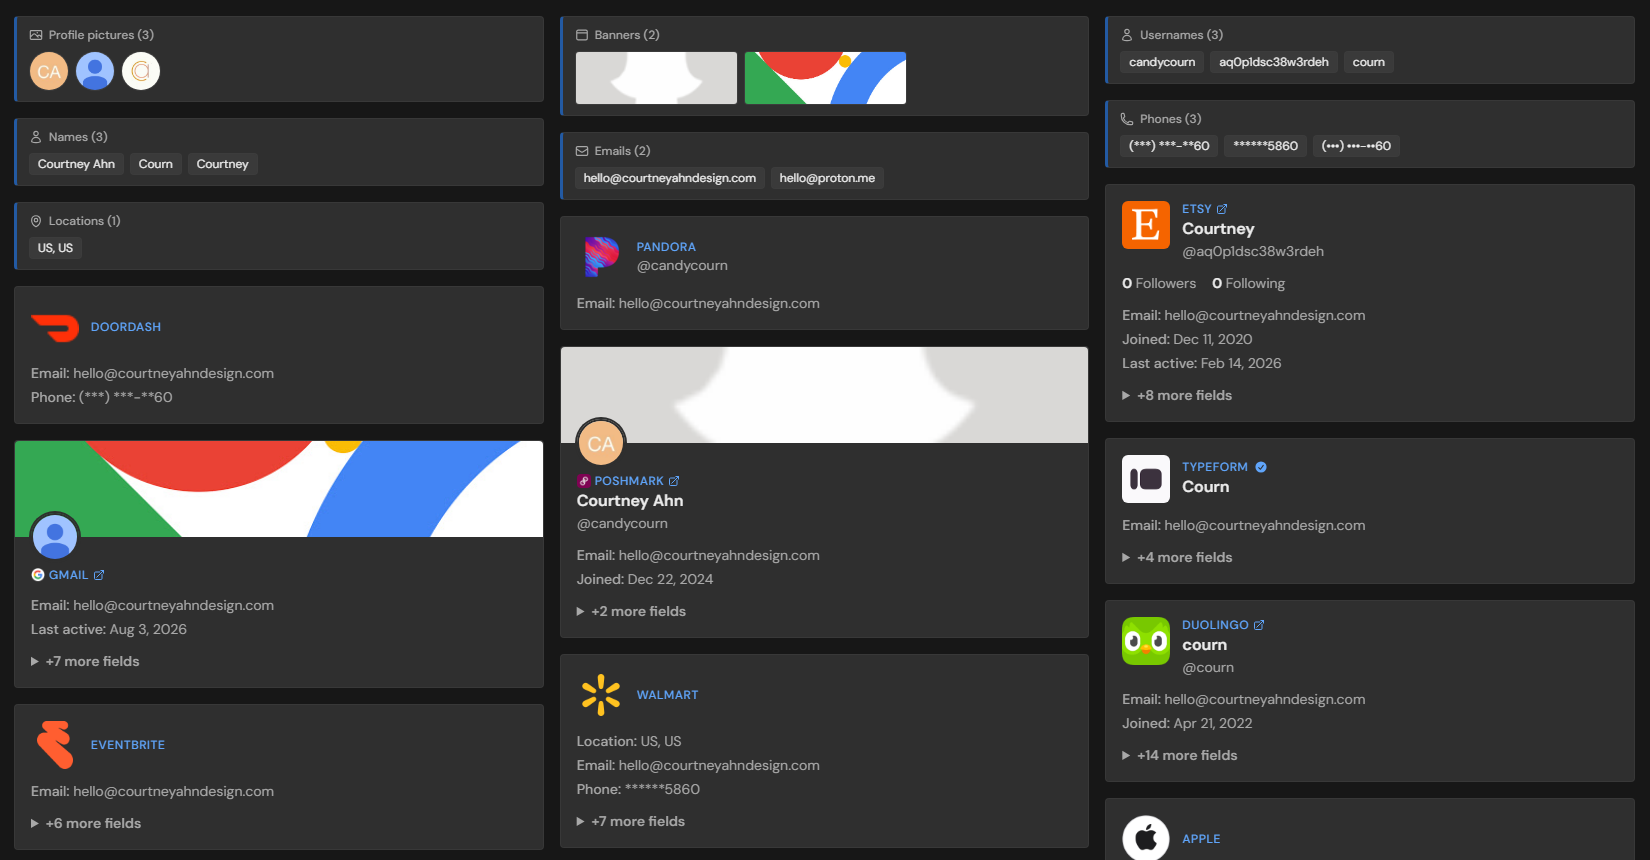Open the ETSY link
1650x860 pixels.
pos(1197,209)
